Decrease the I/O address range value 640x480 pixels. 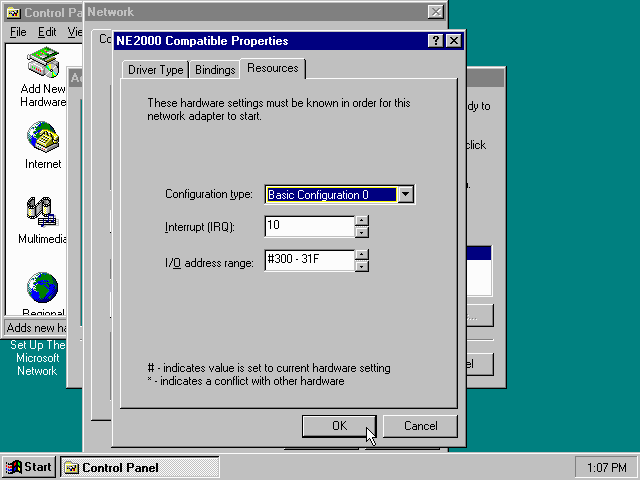(x=362, y=266)
